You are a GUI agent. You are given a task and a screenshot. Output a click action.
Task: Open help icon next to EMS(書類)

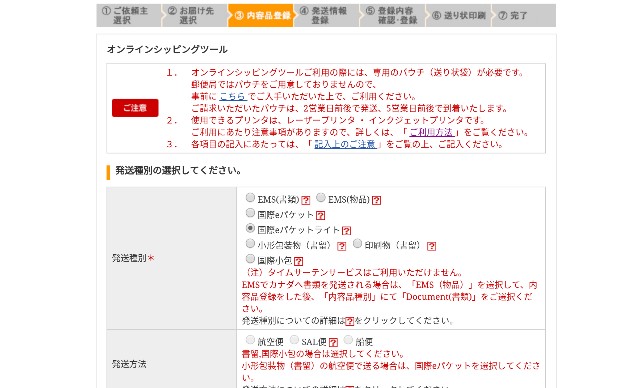pyautogui.click(x=306, y=200)
